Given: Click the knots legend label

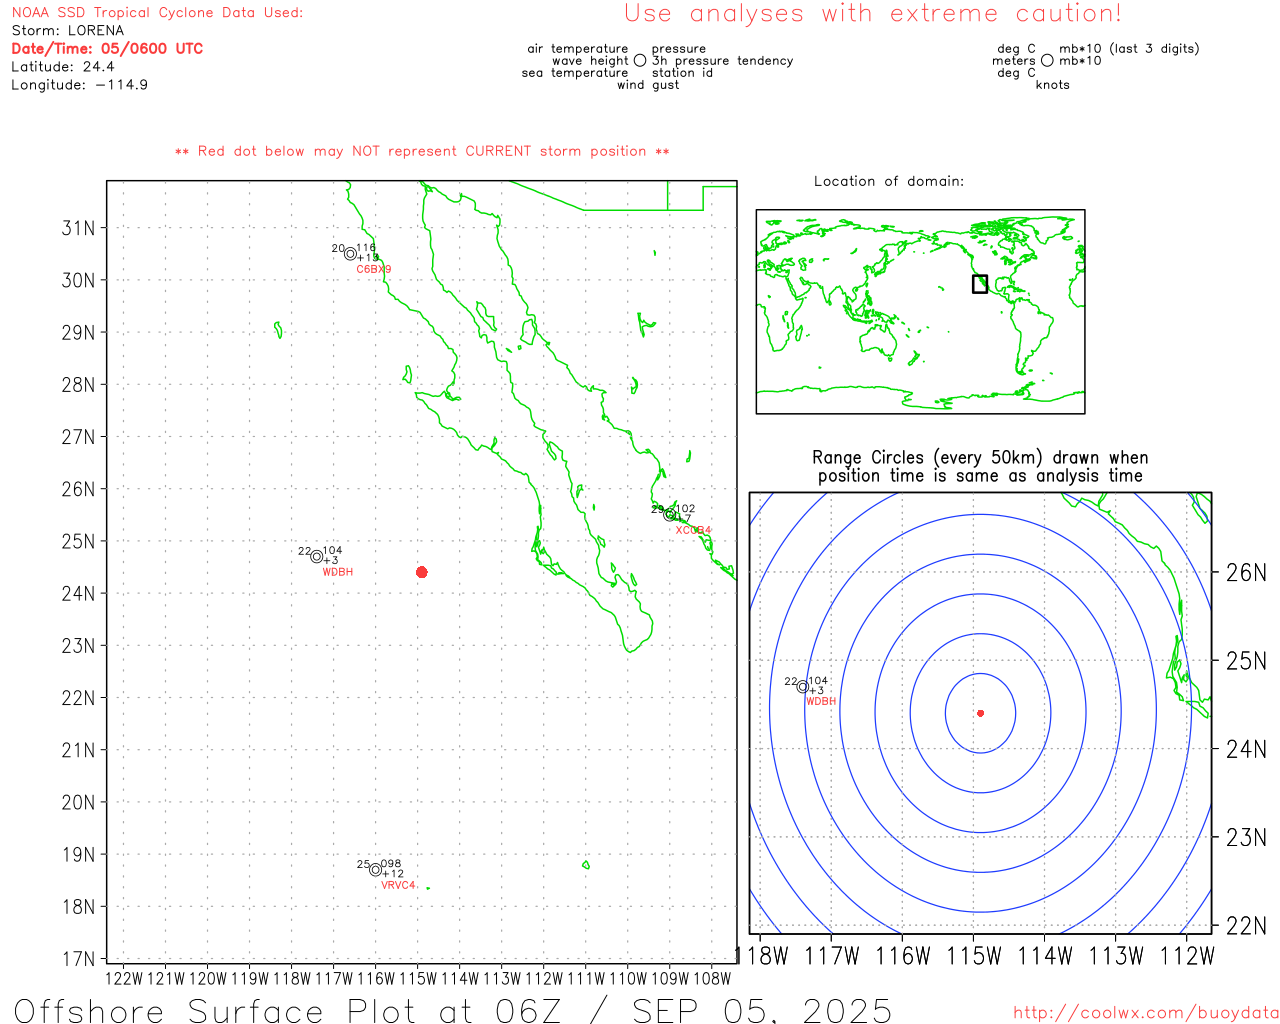Looking at the screenshot, I should (1053, 85).
